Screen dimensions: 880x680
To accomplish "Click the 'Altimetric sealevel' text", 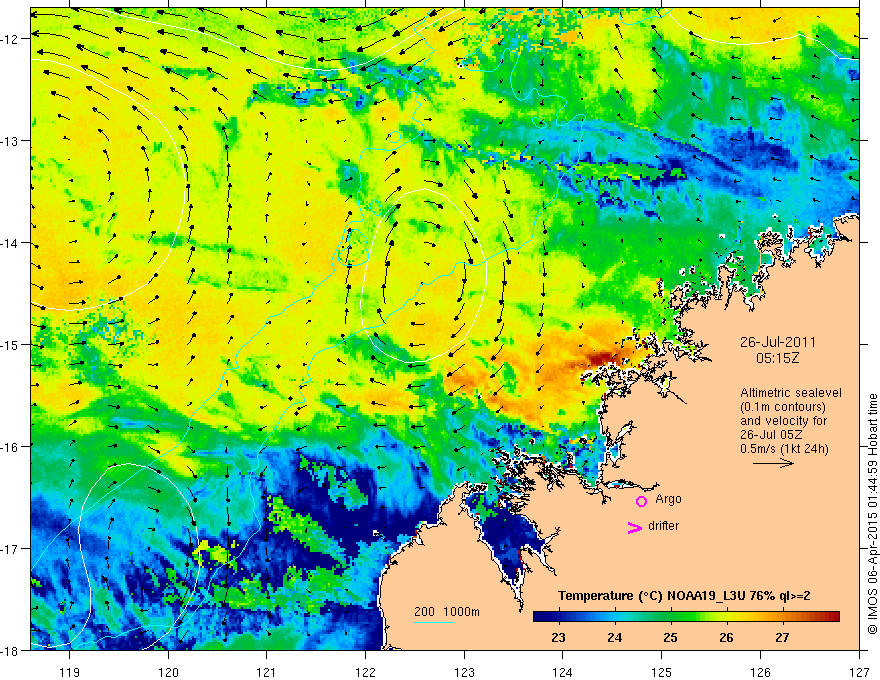I will point(791,393).
